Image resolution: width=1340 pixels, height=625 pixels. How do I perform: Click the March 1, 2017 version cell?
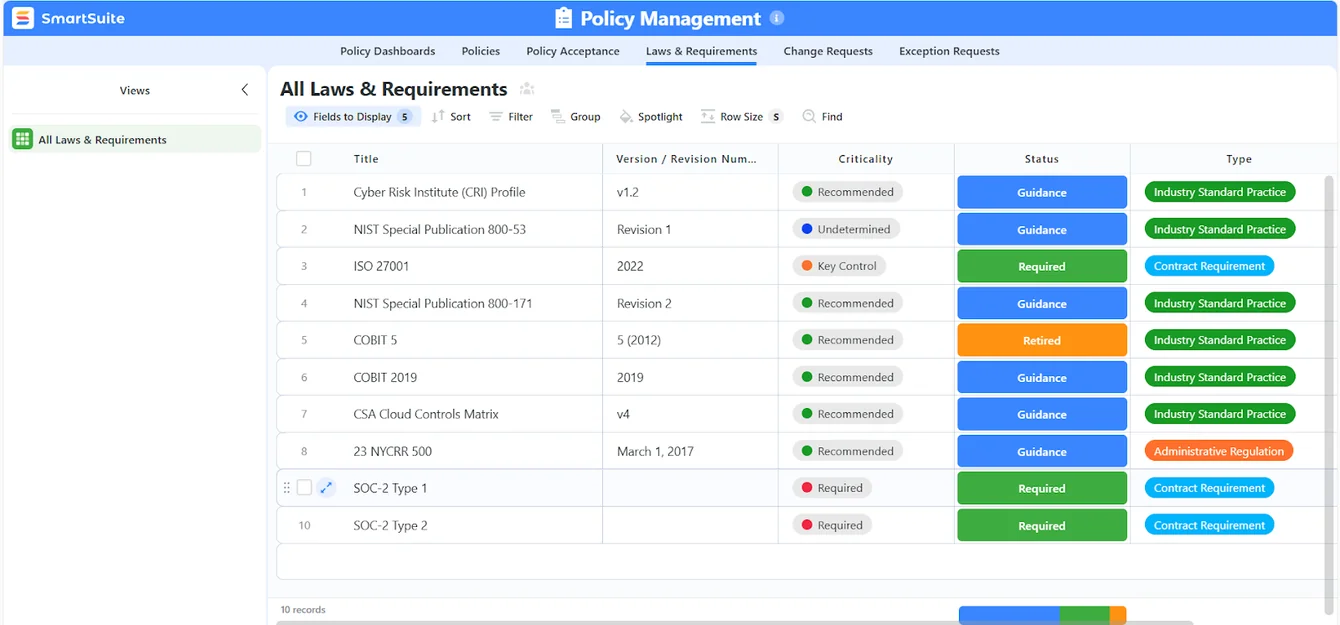(x=690, y=451)
